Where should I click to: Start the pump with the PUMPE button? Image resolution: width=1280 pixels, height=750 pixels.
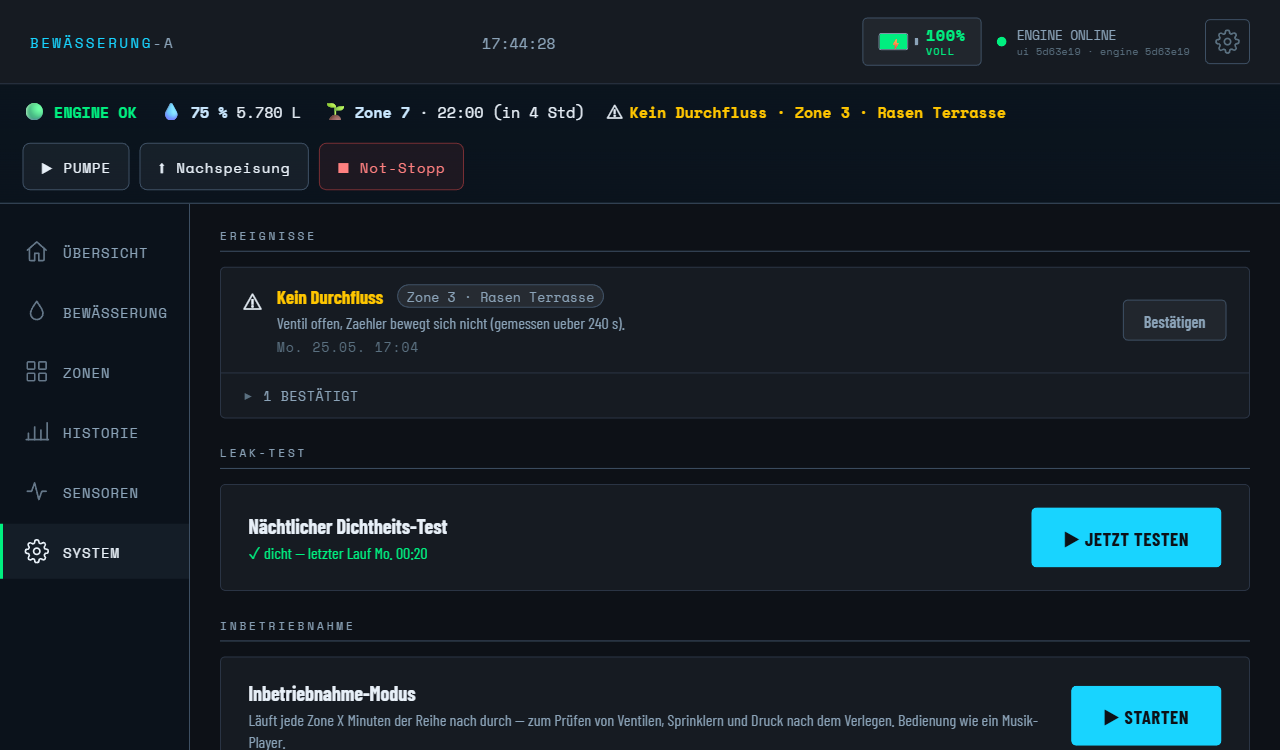[x=76, y=167]
